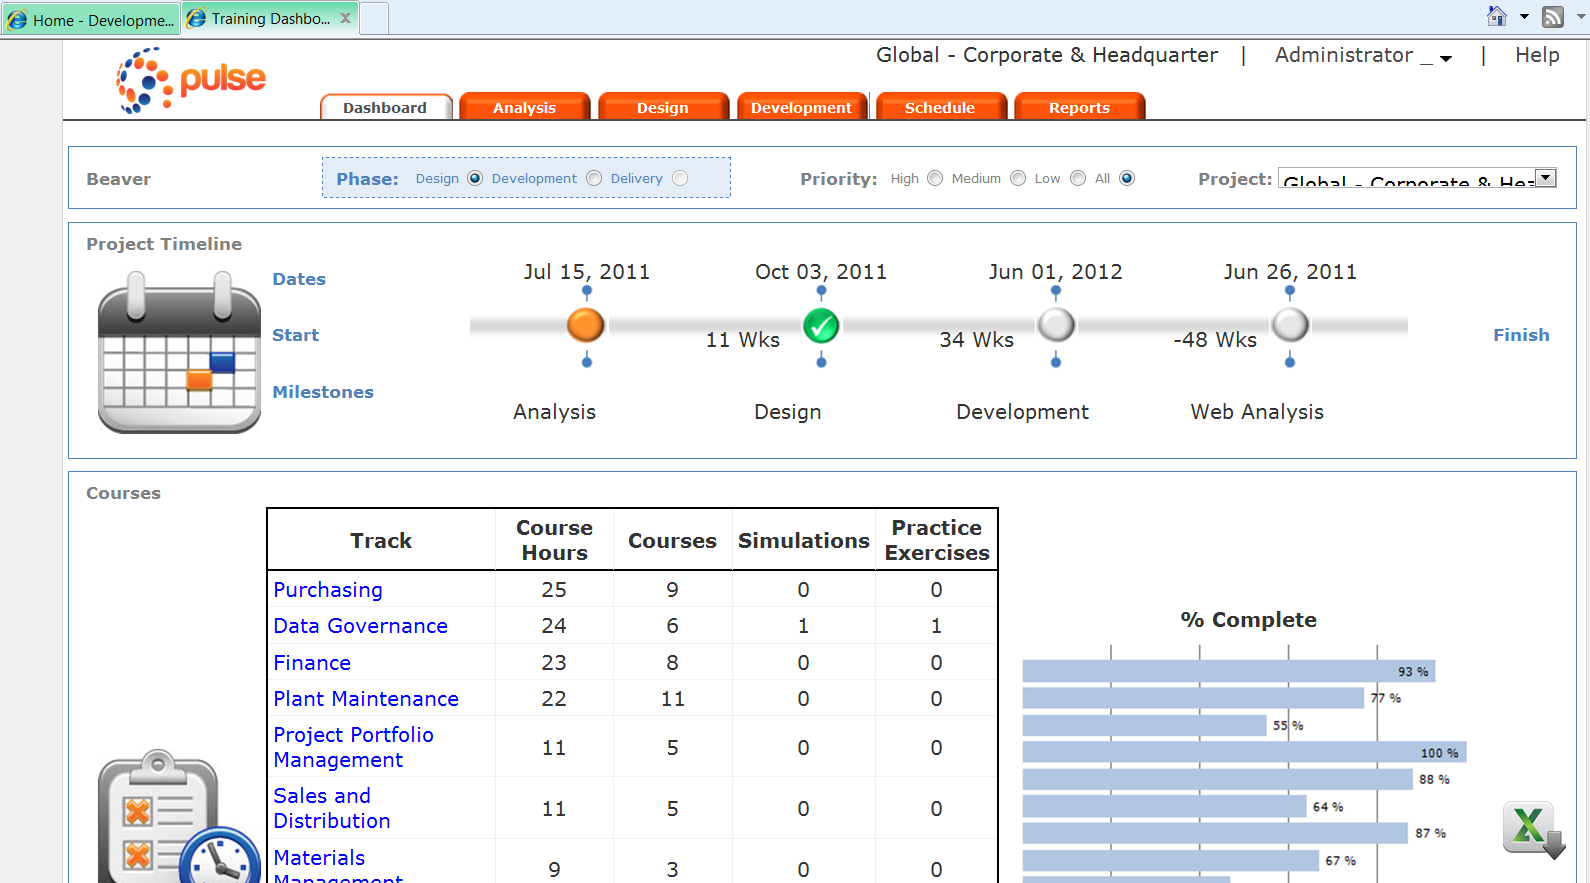The height and width of the screenshot is (883, 1590).
Task: Close the Training Dashboard browser tab
Action: pyautogui.click(x=345, y=18)
